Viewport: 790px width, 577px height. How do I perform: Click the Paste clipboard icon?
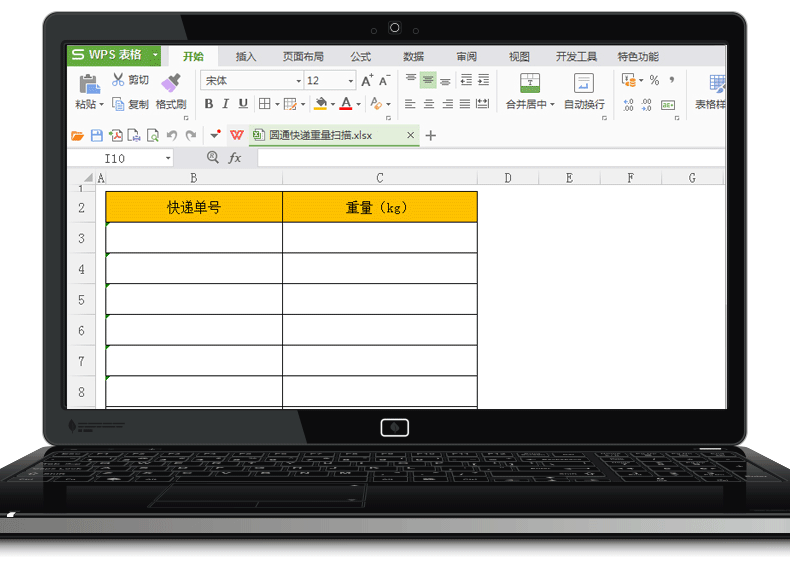tap(89, 83)
